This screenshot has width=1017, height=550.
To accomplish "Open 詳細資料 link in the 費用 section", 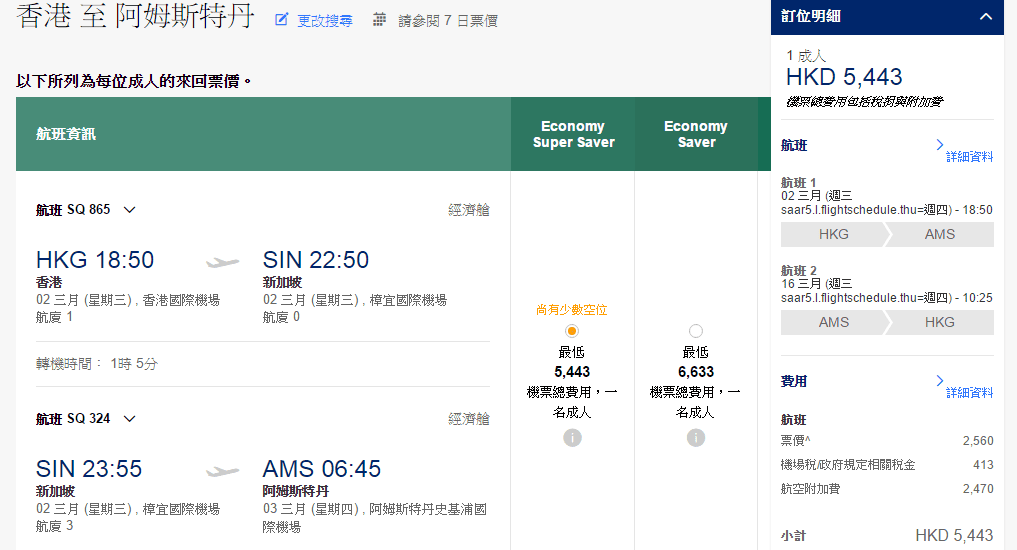I will tap(969, 393).
